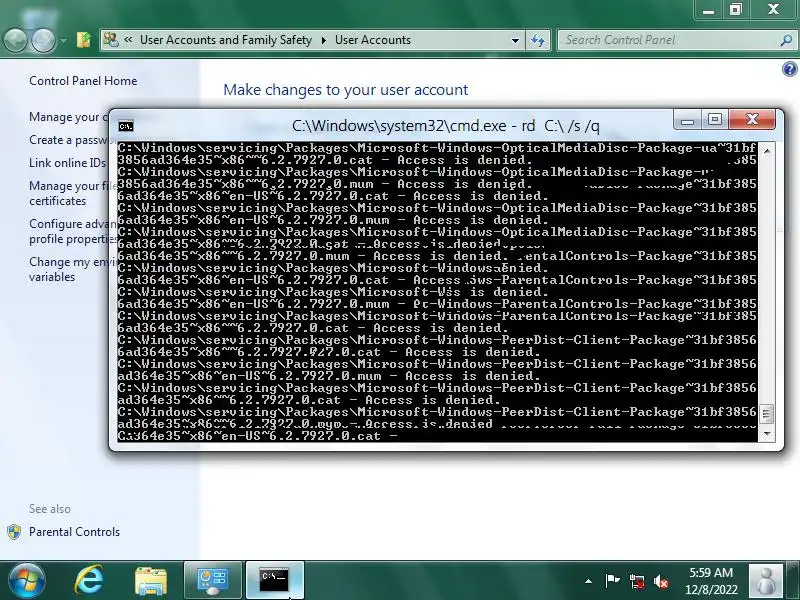800x600 pixels.
Task: Minimize the Control Panel window
Action: [x=709, y=10]
